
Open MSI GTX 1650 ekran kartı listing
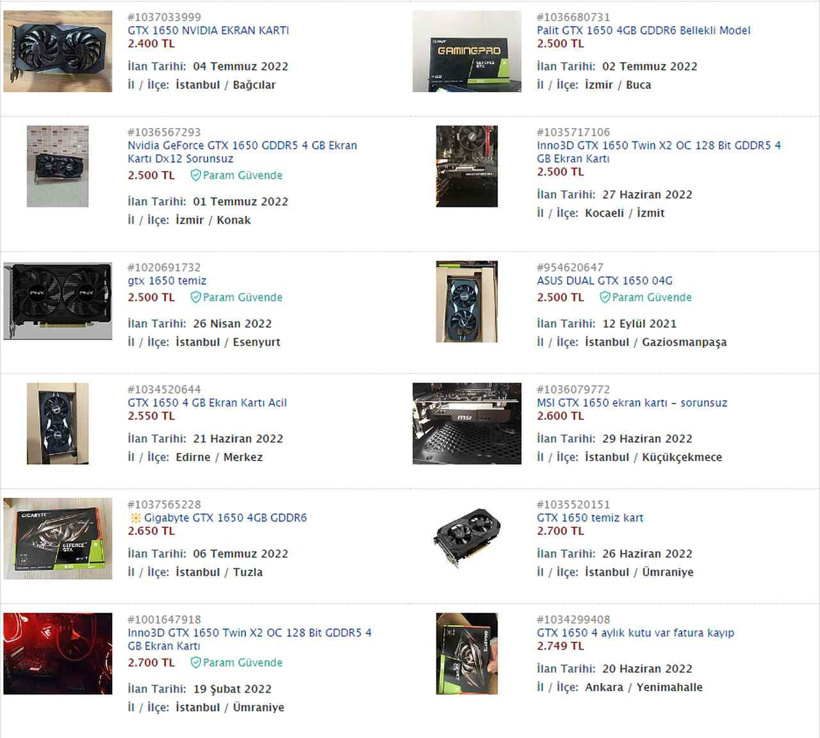tap(632, 403)
